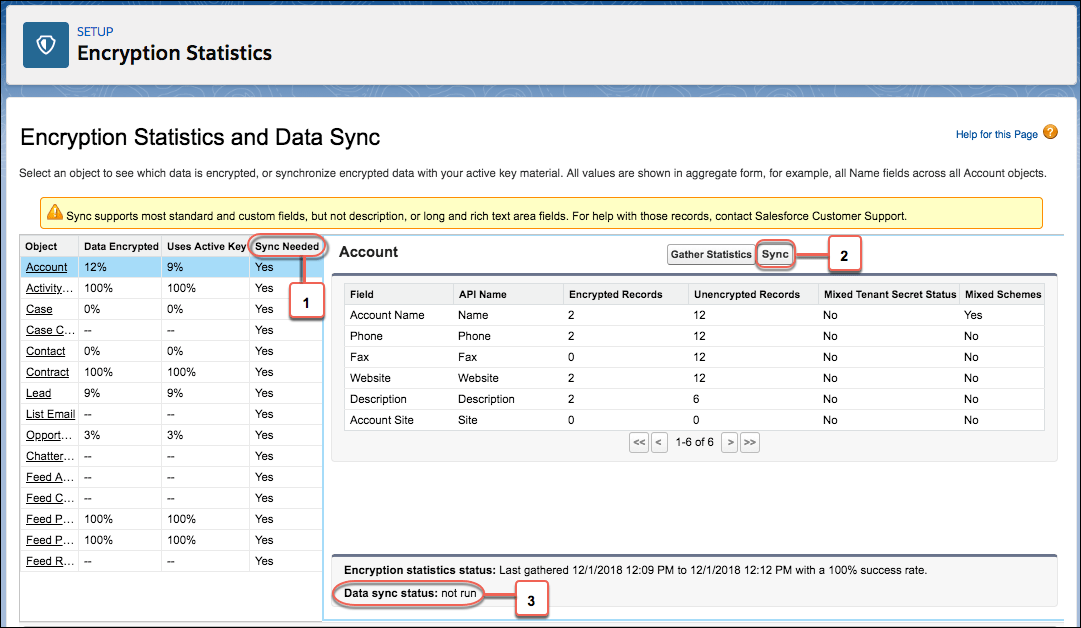Viewport: 1081px width, 628px height.
Task: Choose the List Email object link
Action: coord(50,414)
